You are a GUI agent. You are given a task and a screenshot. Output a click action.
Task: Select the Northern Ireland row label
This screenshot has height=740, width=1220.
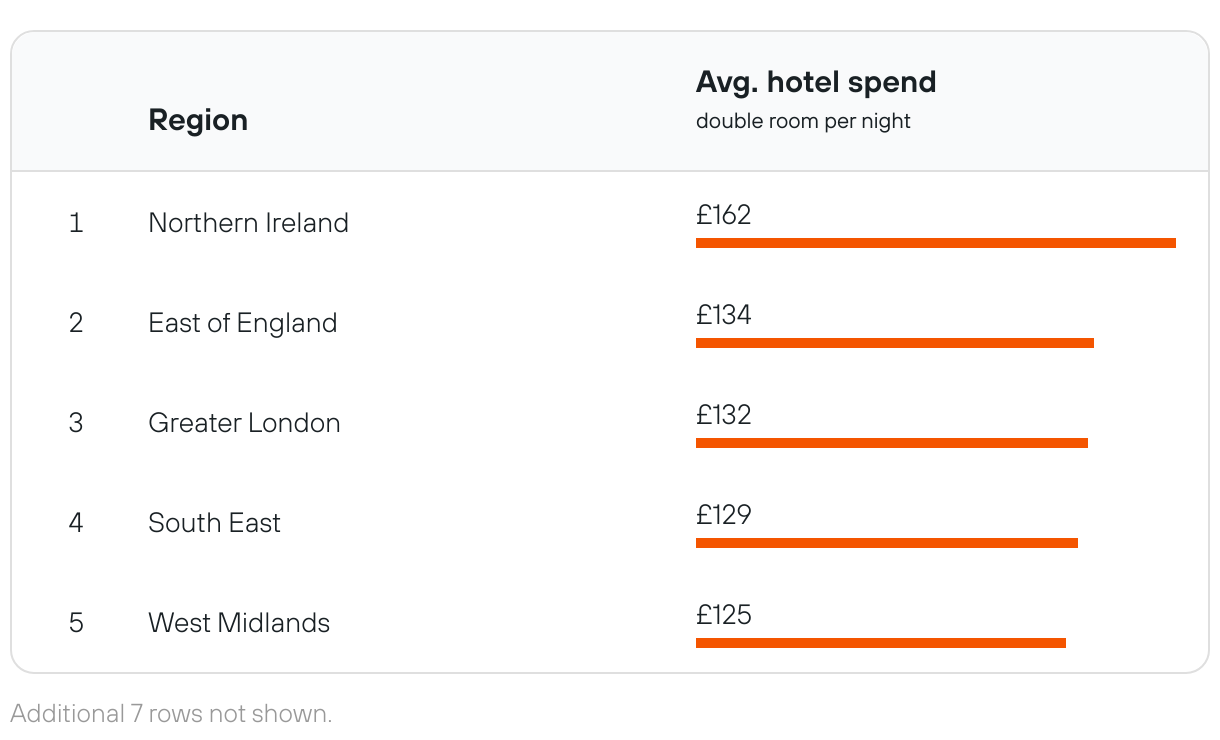(248, 222)
